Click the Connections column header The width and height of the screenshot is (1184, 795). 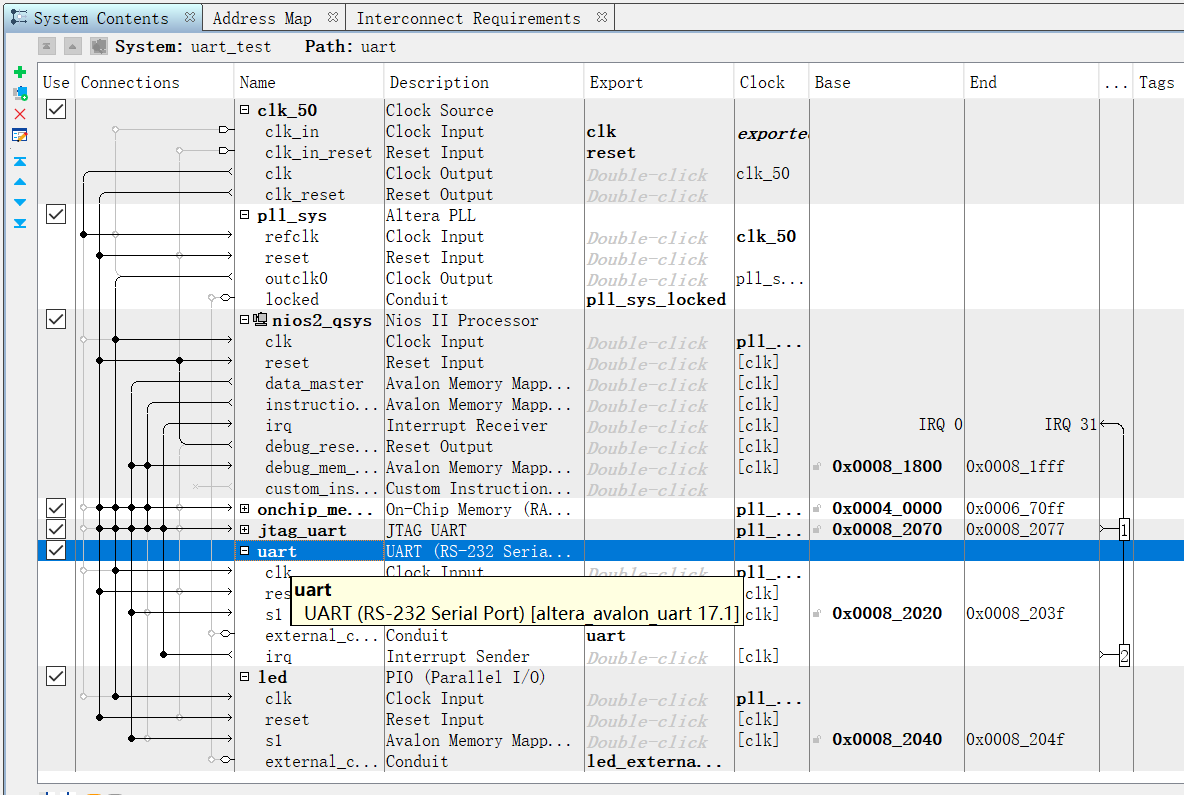155,82
